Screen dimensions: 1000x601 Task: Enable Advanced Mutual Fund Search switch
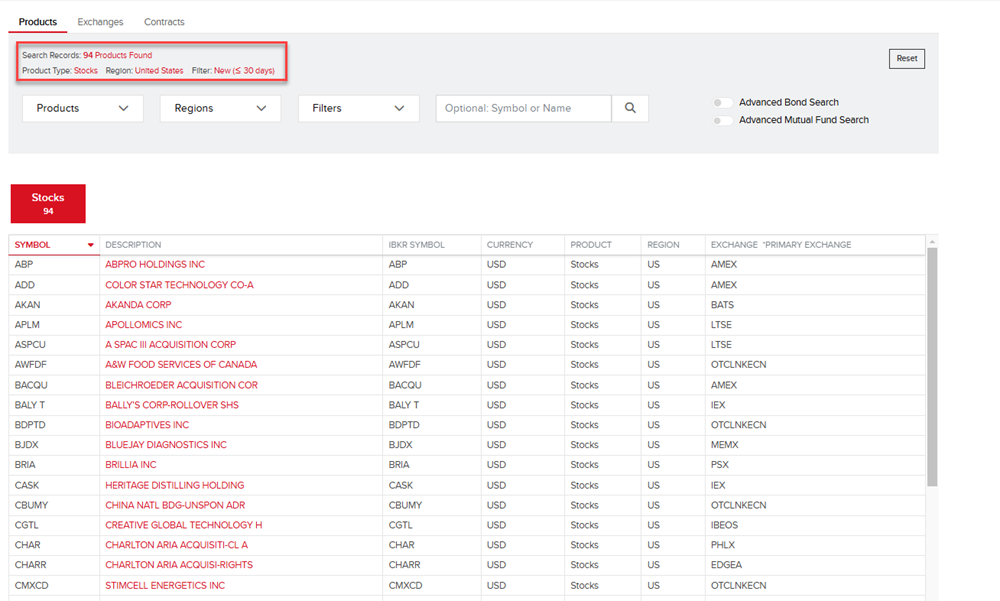(x=723, y=121)
